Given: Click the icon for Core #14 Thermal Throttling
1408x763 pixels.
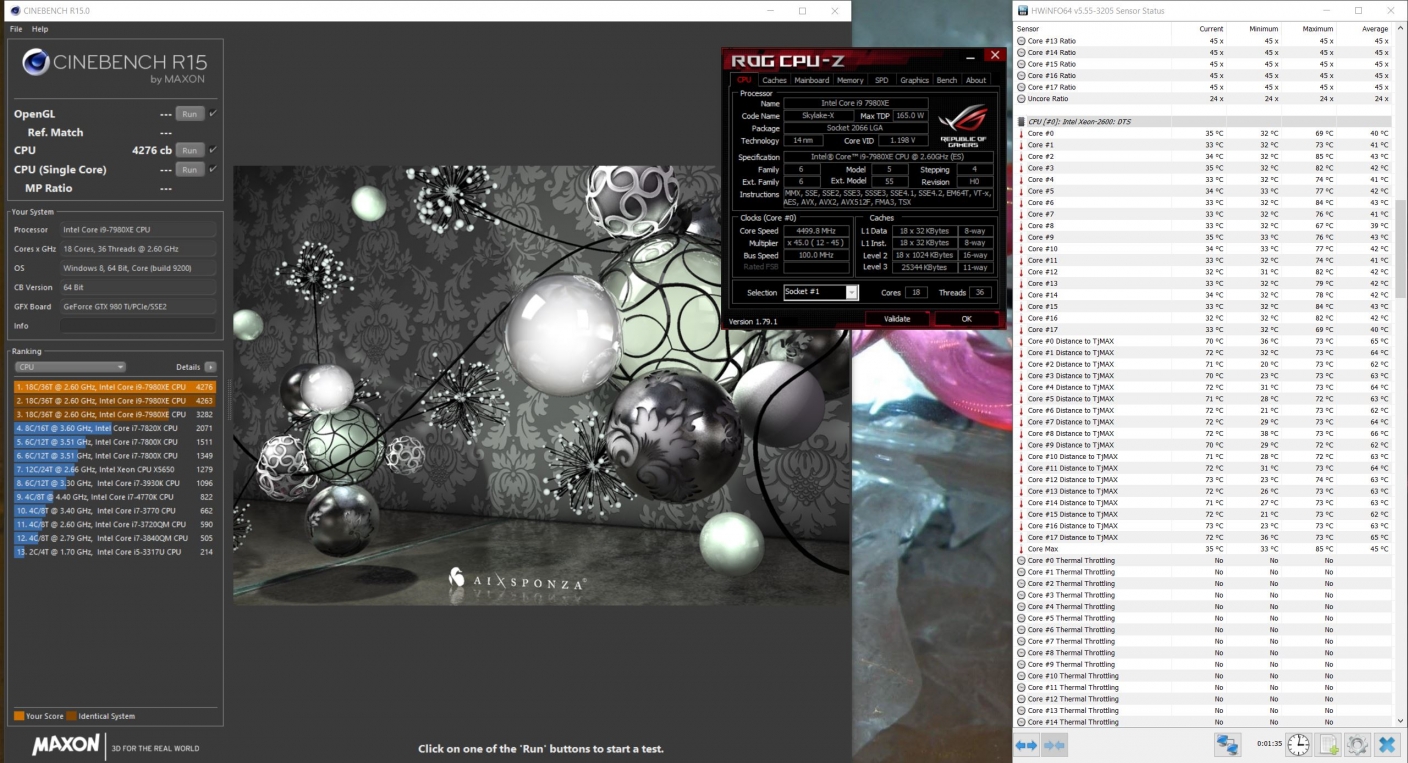Looking at the screenshot, I should pos(1021,722).
